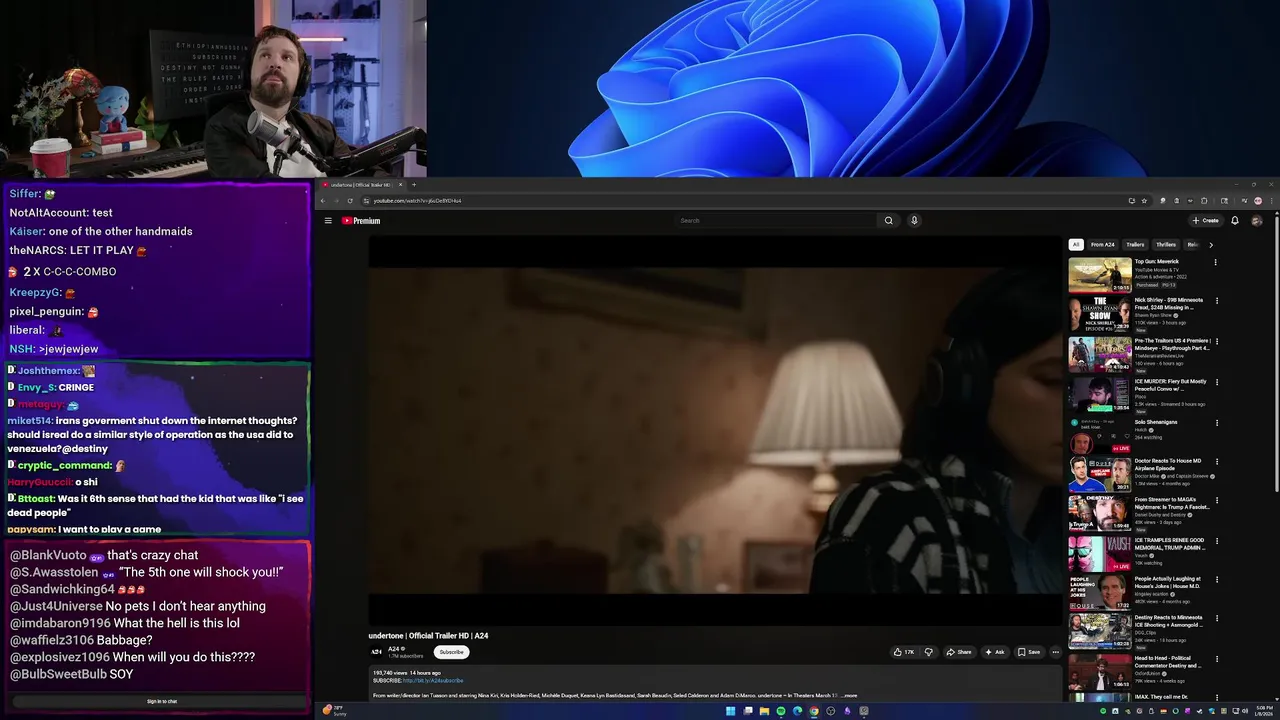The width and height of the screenshot is (1280, 720).
Task: Open options menu for Top Gun: Maverick
Action: pyautogui.click(x=1216, y=263)
